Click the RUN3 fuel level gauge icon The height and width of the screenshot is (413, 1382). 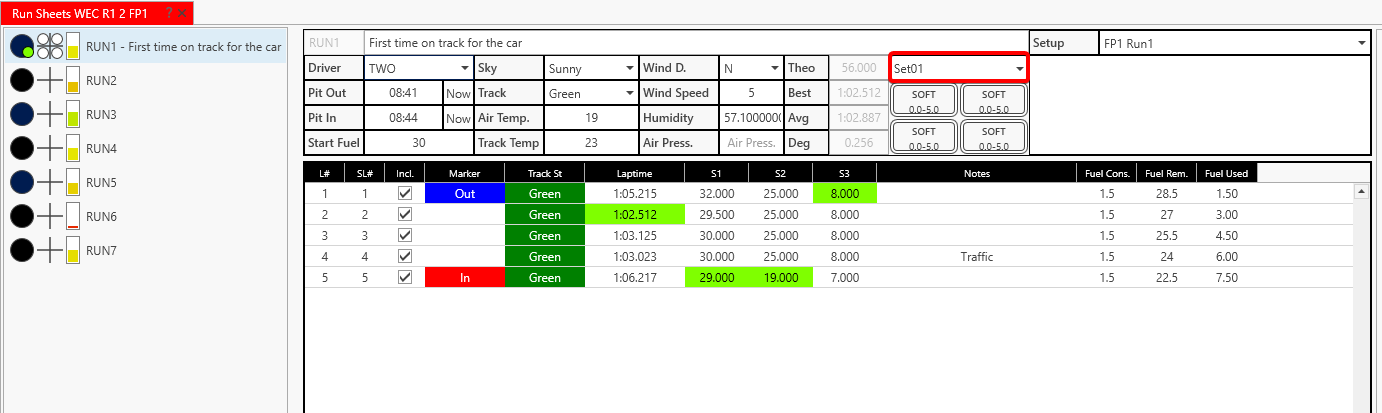tap(73, 115)
